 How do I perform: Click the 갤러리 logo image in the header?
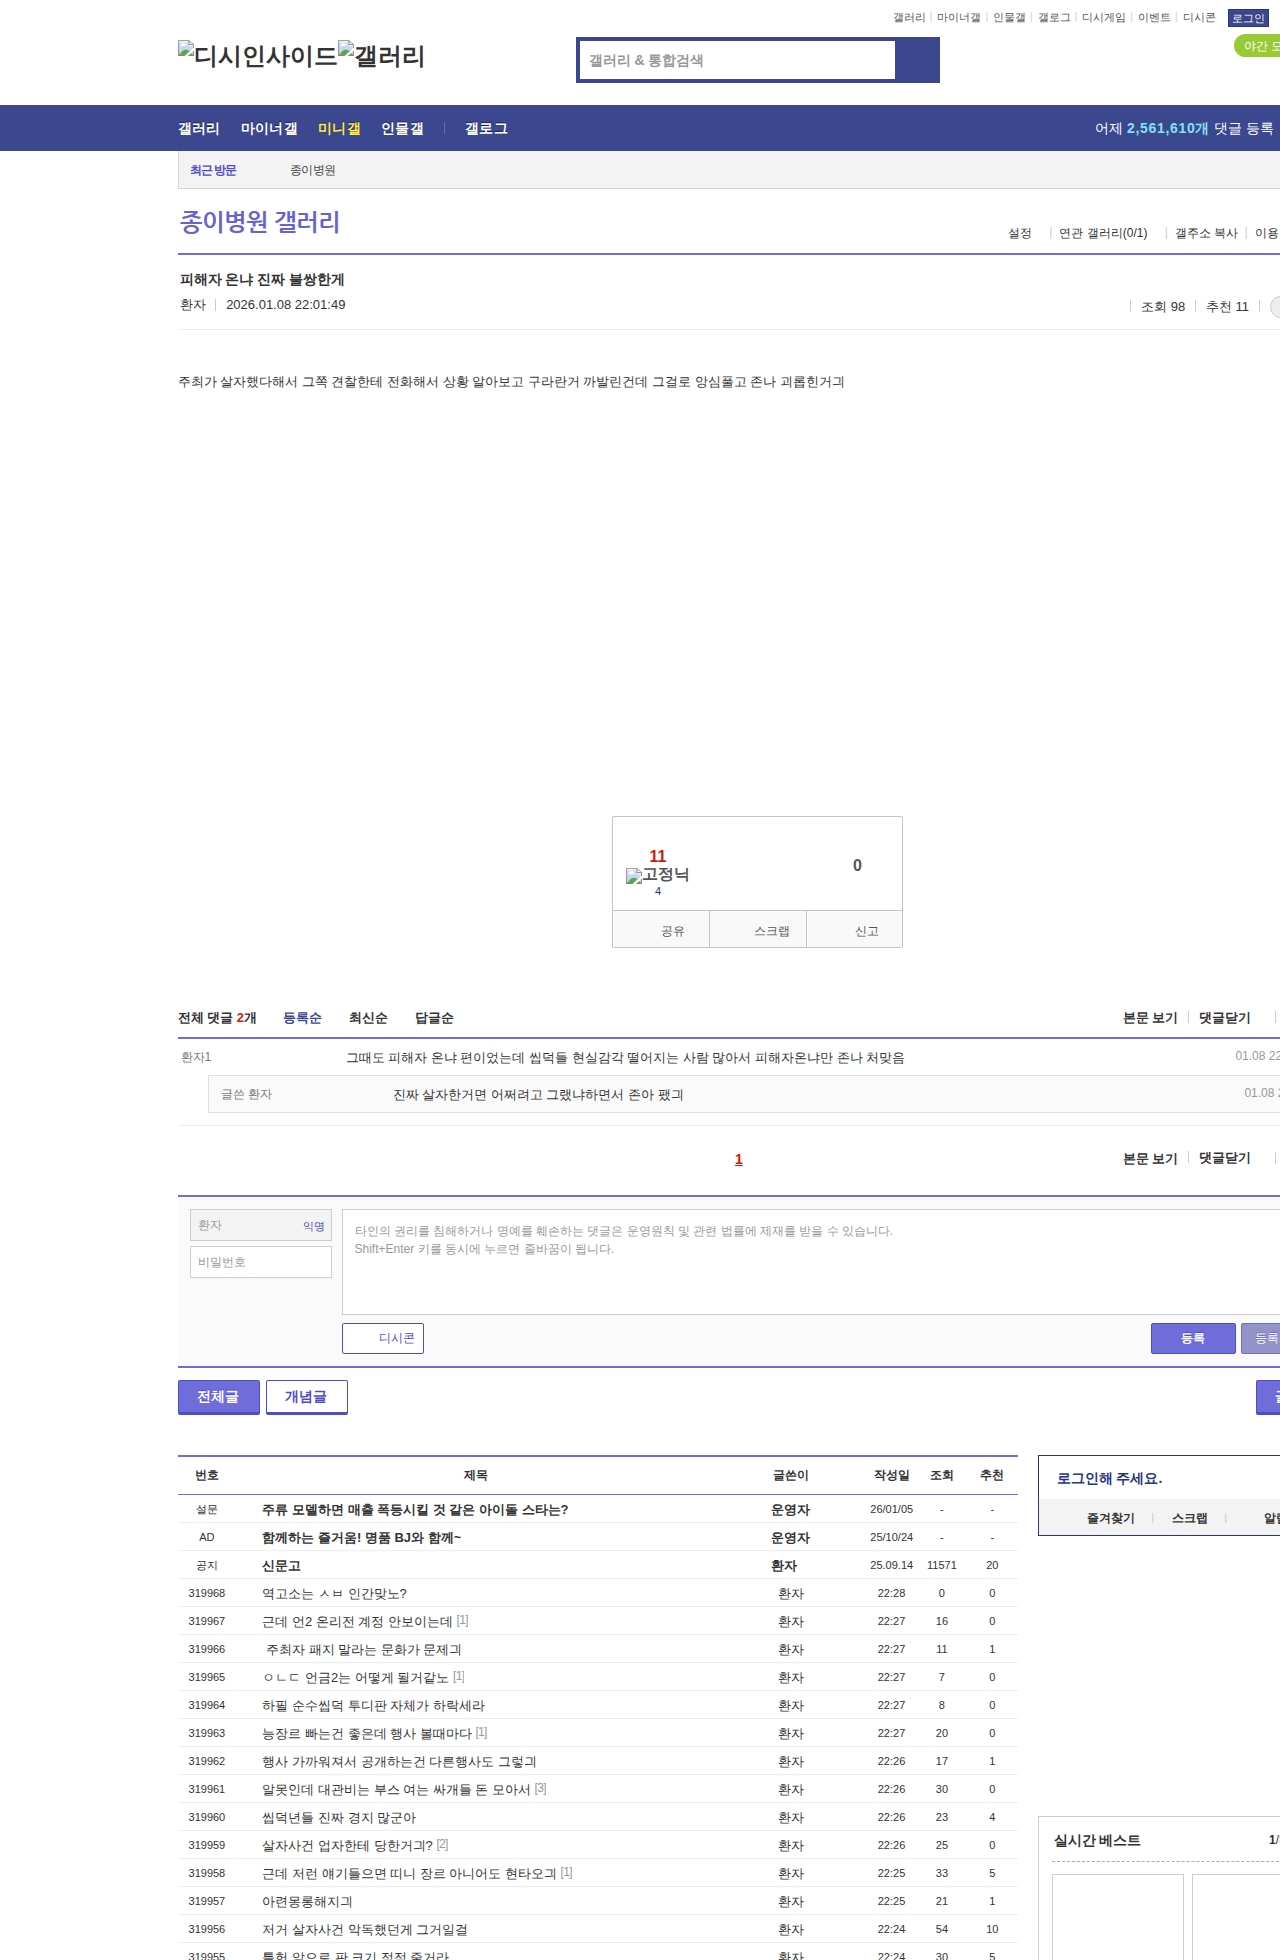(381, 56)
